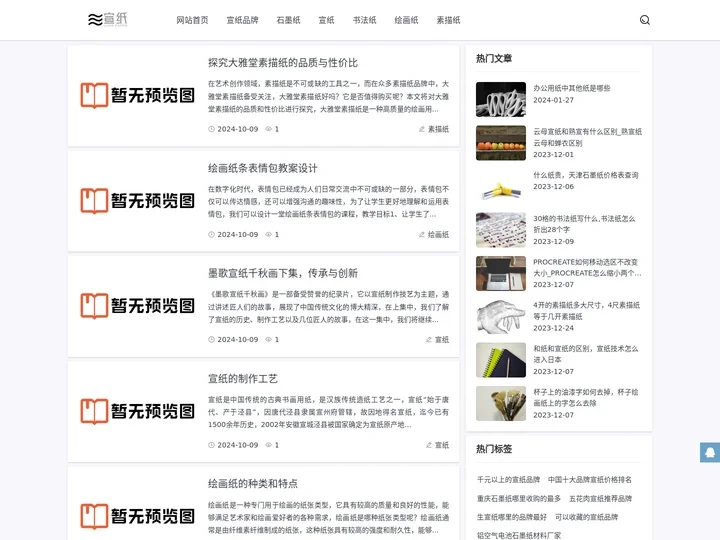Screen dimensions: 720x540
Task: Open hot article 30格的书法纸写什么
Action: [x=584, y=224]
